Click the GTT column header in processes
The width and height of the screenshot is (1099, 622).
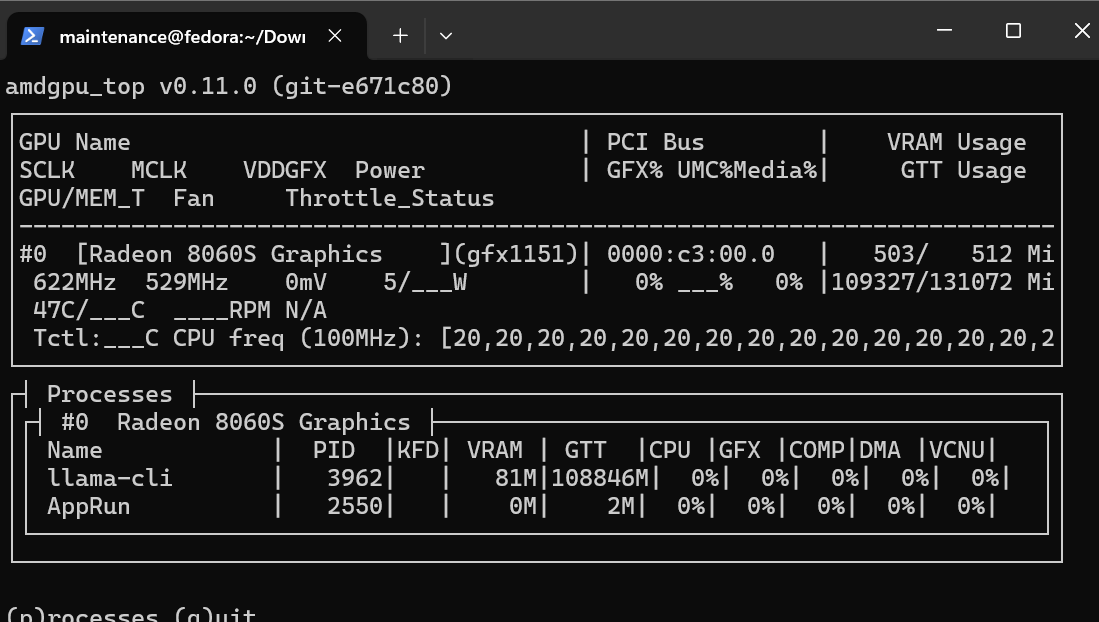pyautogui.click(x=585, y=450)
